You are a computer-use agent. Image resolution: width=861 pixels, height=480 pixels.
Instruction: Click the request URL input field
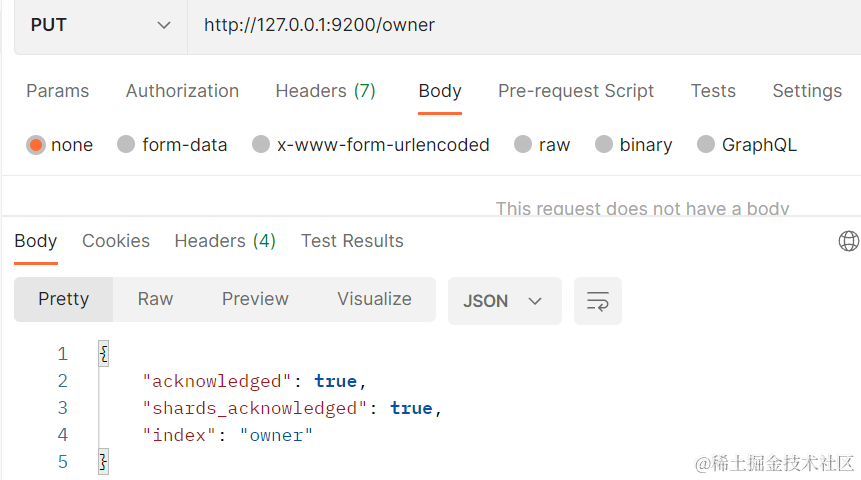(524, 25)
